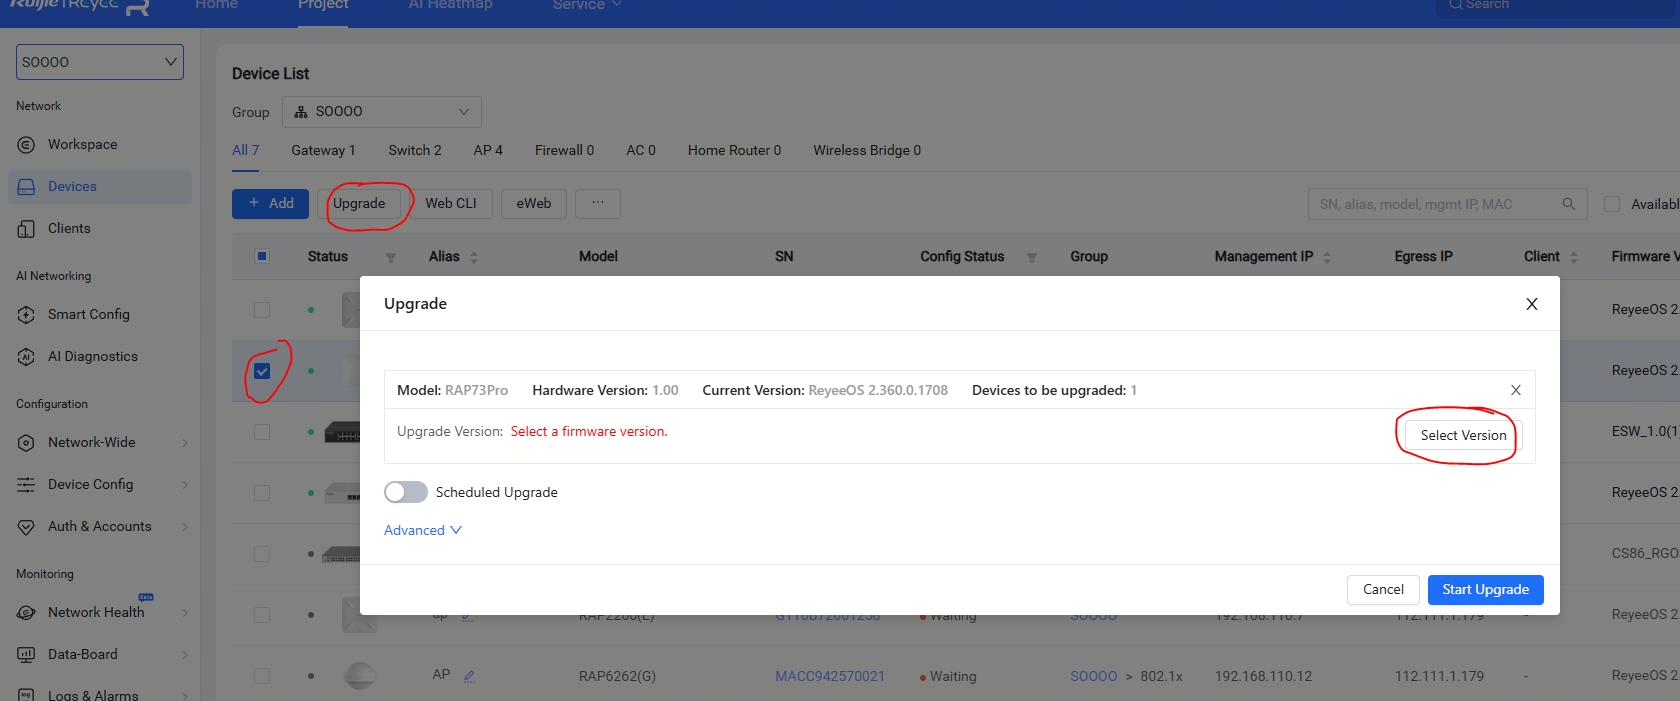Expand Data-Board submenu

185,655
